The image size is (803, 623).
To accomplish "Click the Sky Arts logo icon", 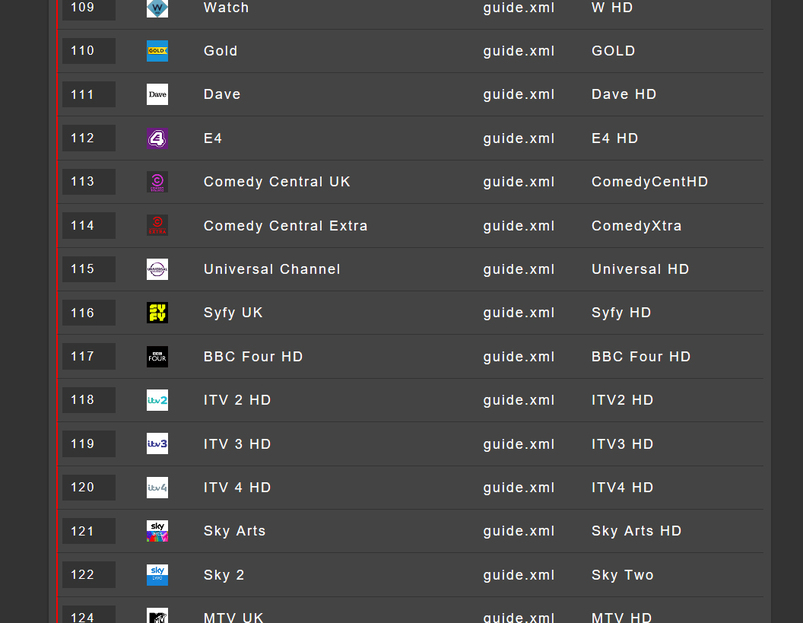I will point(157,531).
